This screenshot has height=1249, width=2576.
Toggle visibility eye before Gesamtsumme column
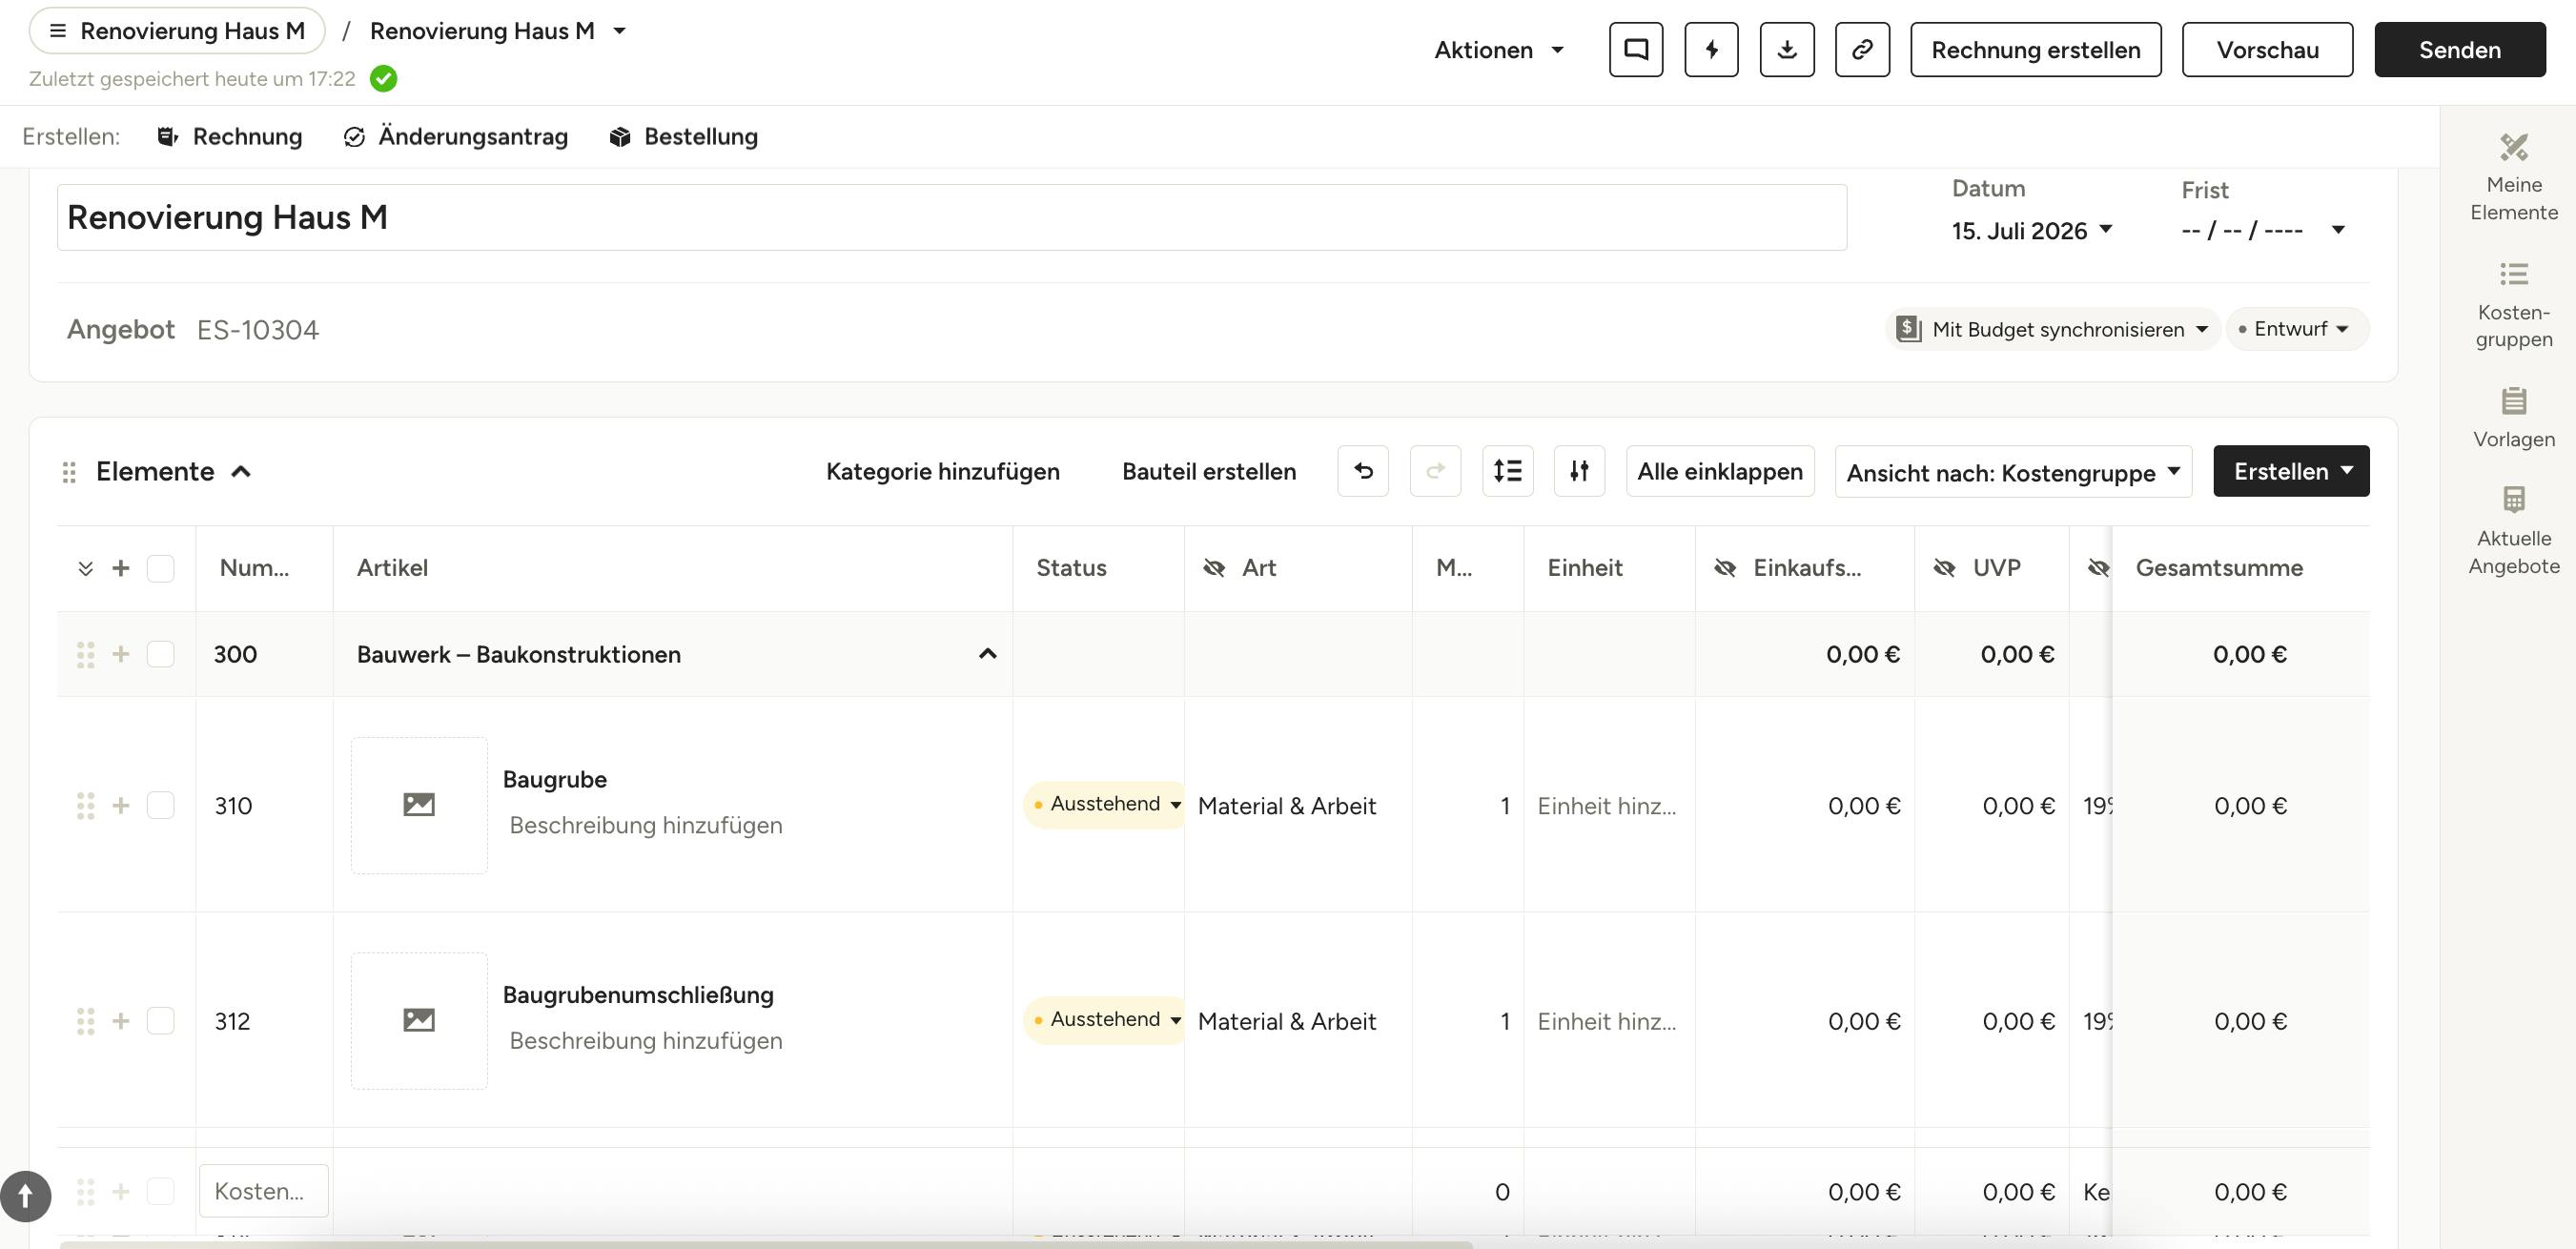click(2098, 568)
